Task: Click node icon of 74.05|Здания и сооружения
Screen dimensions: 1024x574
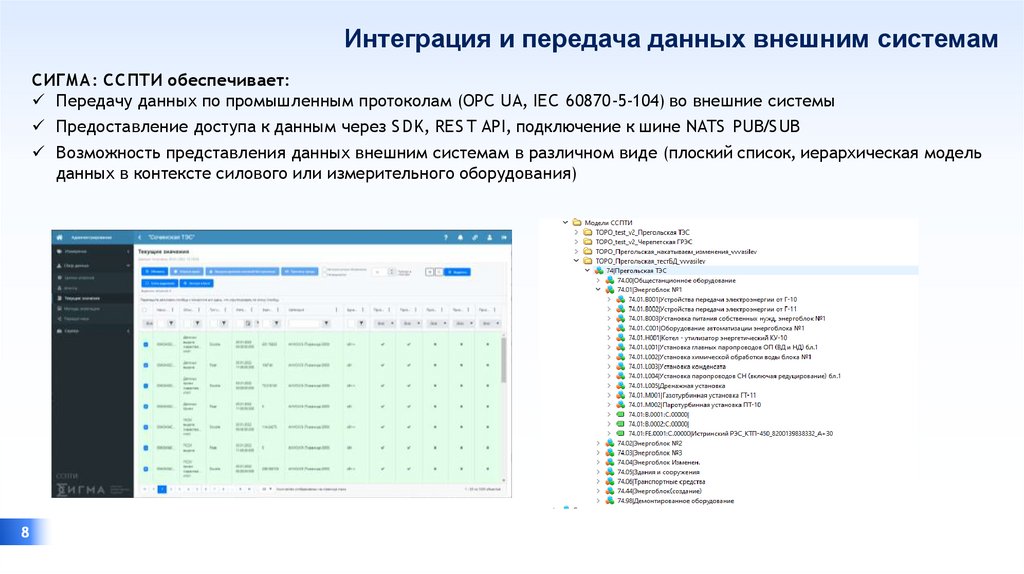Action: tap(610, 472)
